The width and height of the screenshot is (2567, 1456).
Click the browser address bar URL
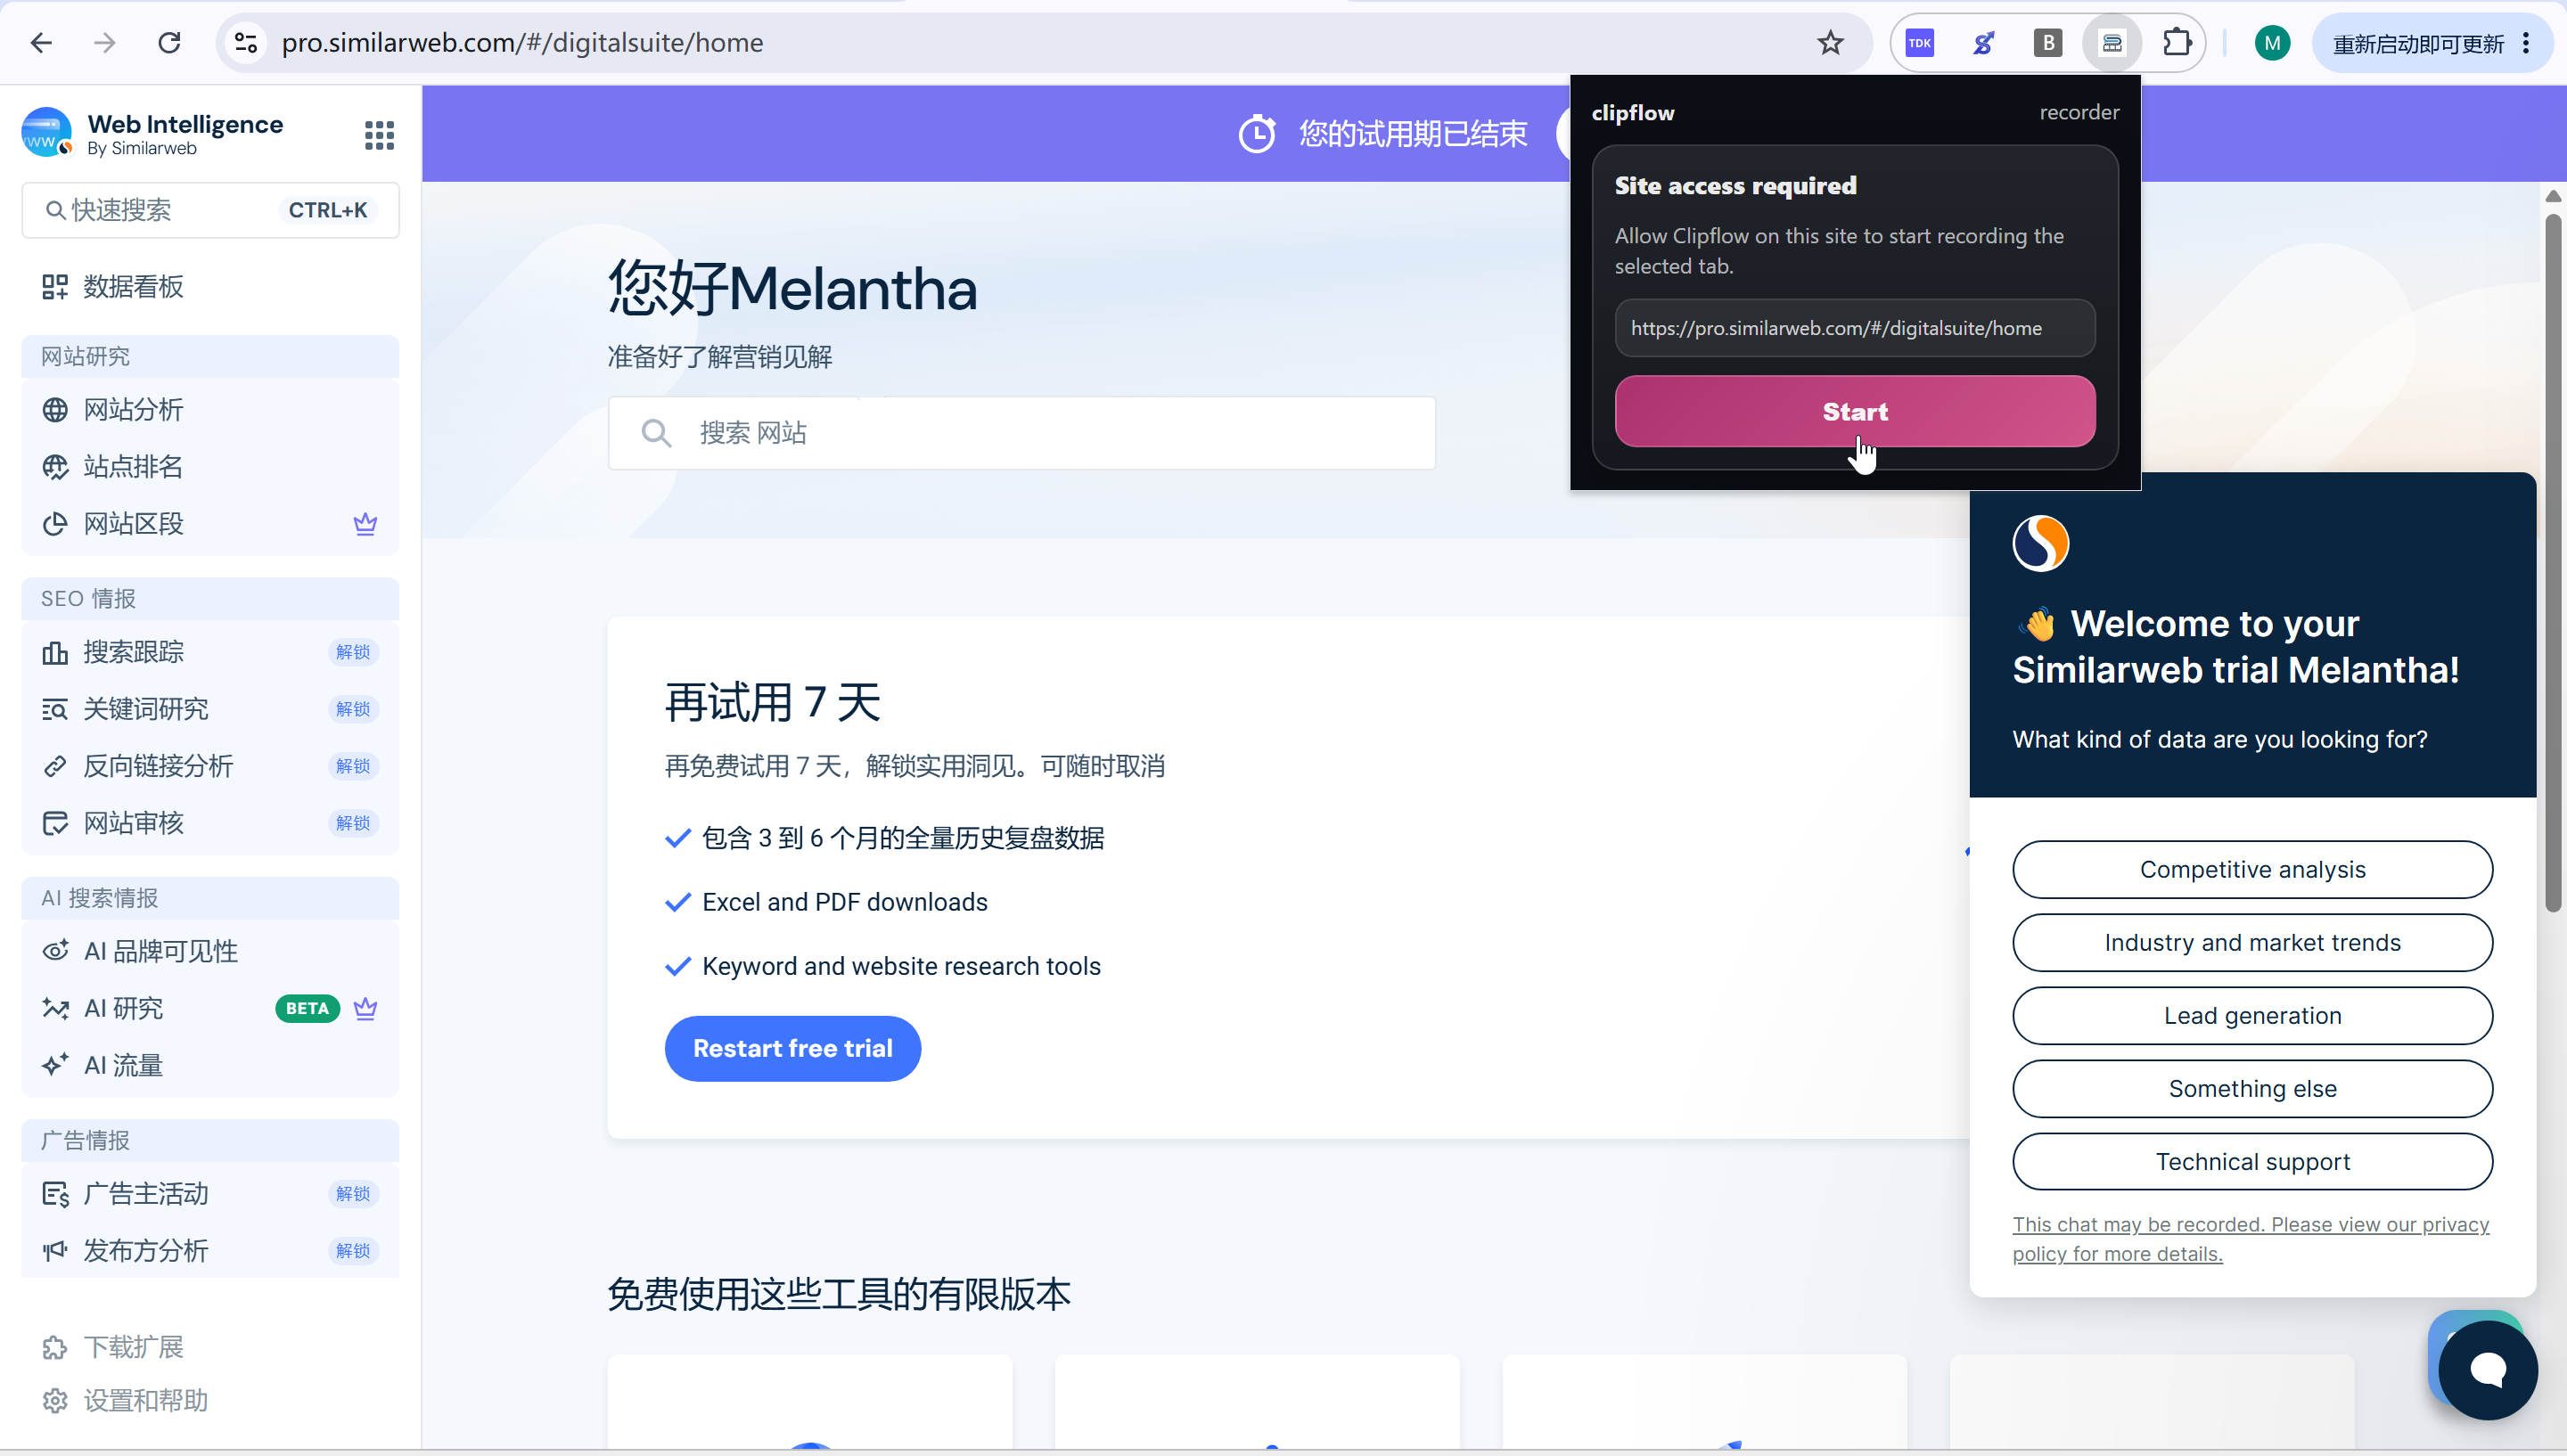(x=522, y=43)
